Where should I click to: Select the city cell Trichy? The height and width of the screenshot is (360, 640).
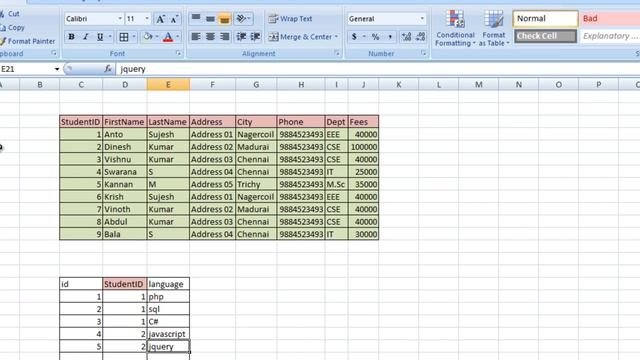(x=256, y=184)
